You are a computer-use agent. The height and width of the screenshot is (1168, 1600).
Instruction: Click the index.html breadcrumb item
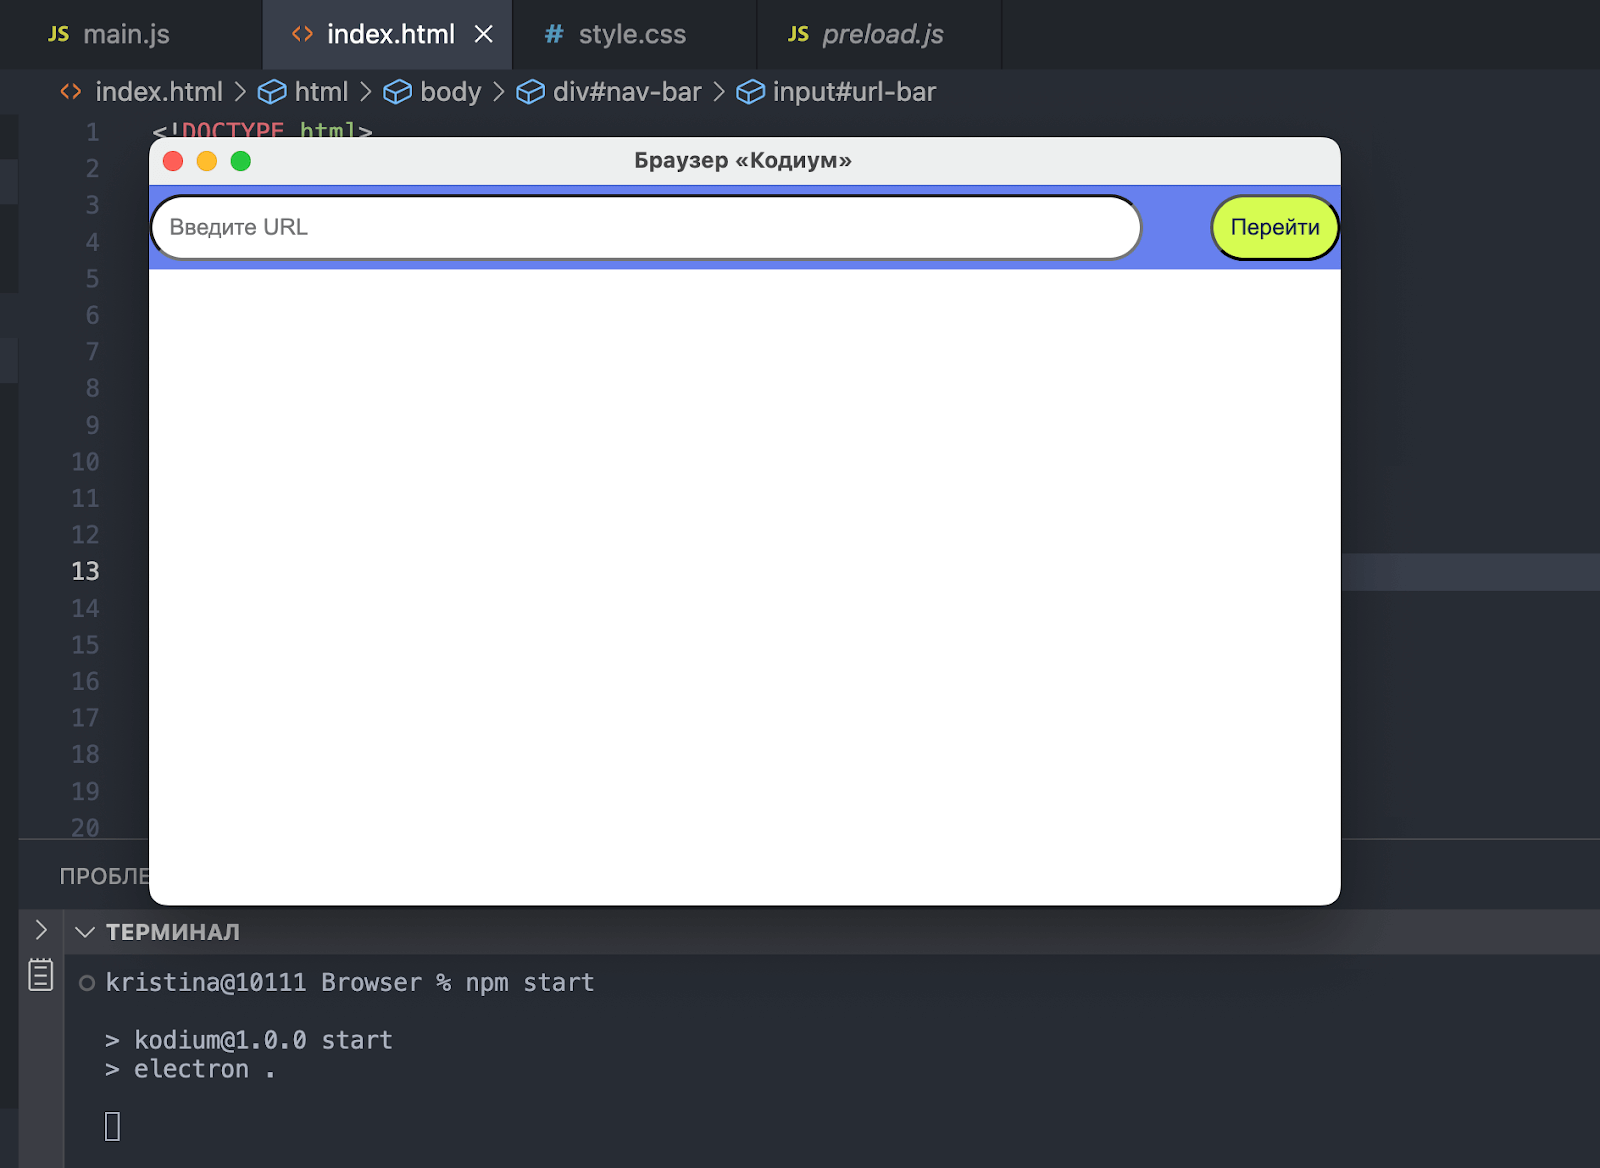coord(158,92)
